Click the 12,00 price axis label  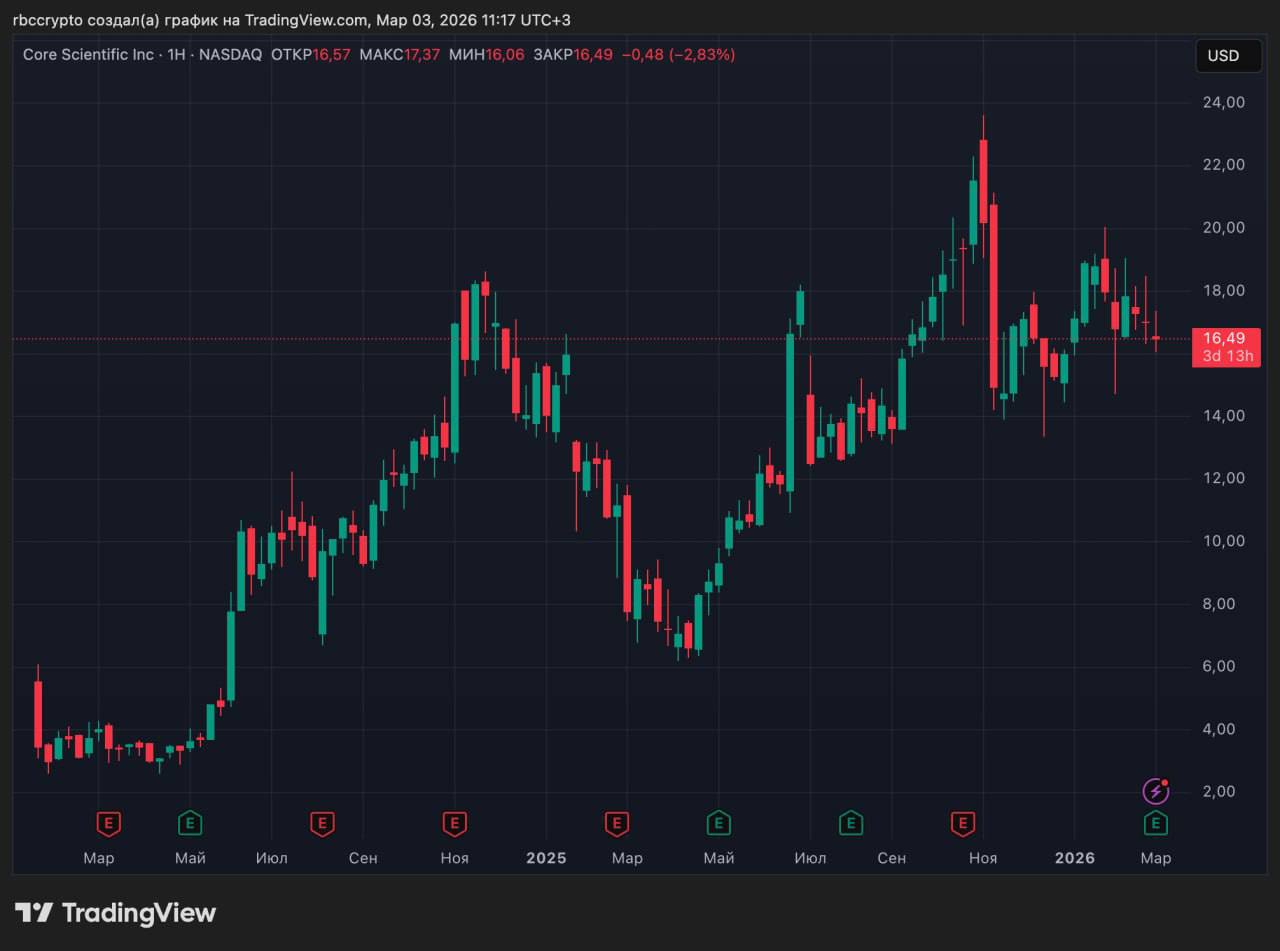click(1224, 479)
